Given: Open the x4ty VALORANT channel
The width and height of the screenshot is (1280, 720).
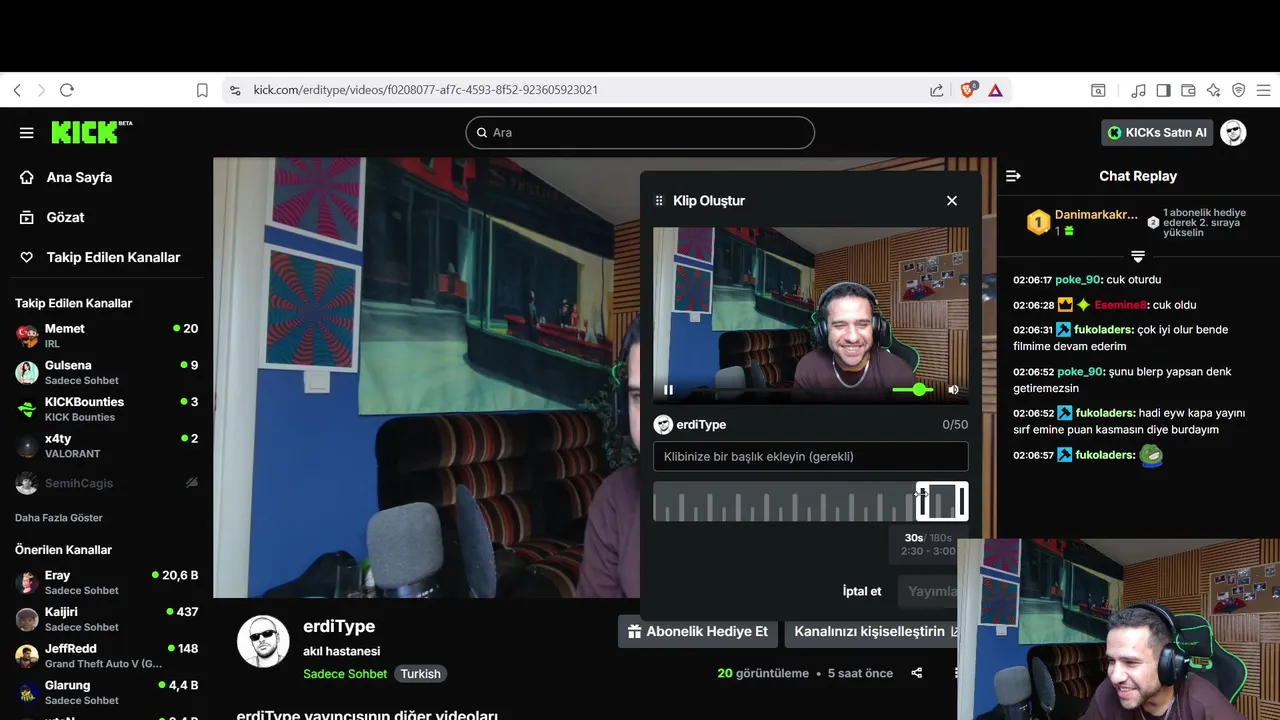Looking at the screenshot, I should [x=106, y=446].
